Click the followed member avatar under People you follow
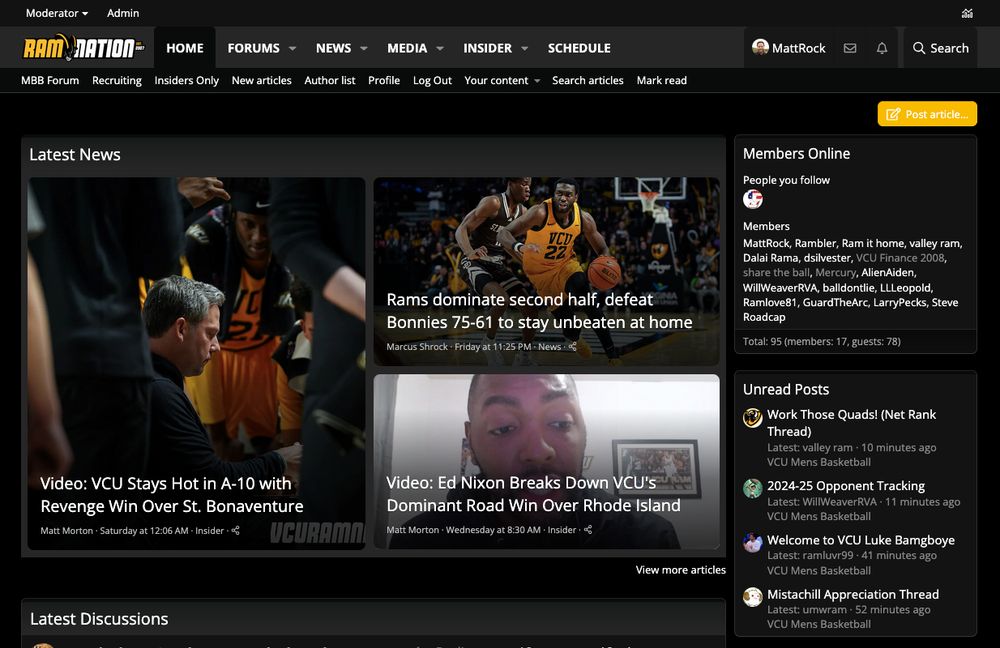 [753, 200]
